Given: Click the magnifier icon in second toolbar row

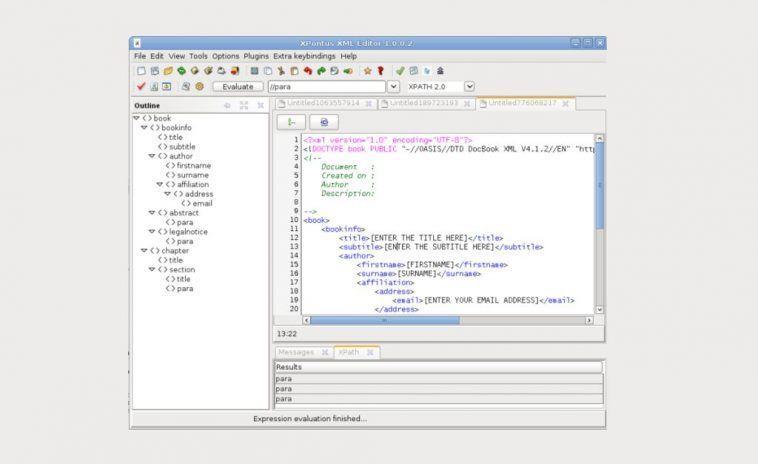Looking at the screenshot, I should point(186,87).
